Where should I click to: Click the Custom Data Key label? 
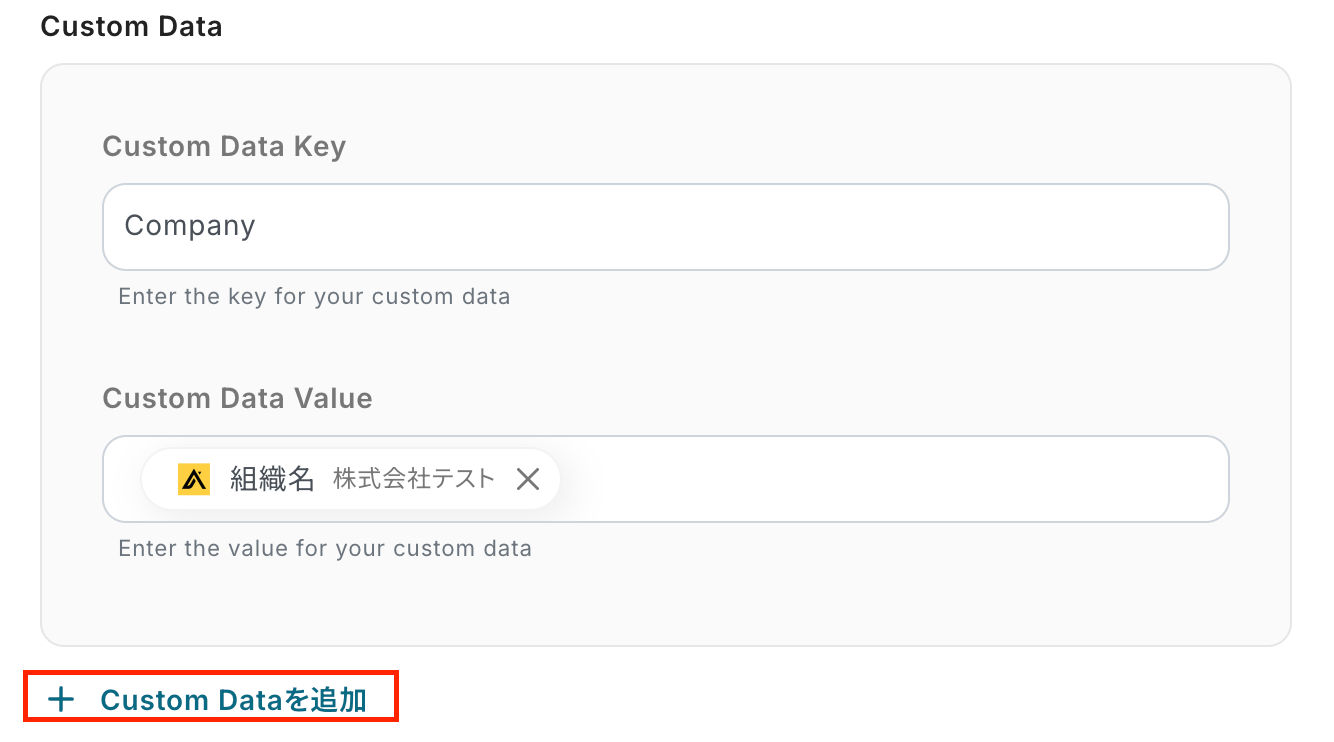[x=224, y=147]
